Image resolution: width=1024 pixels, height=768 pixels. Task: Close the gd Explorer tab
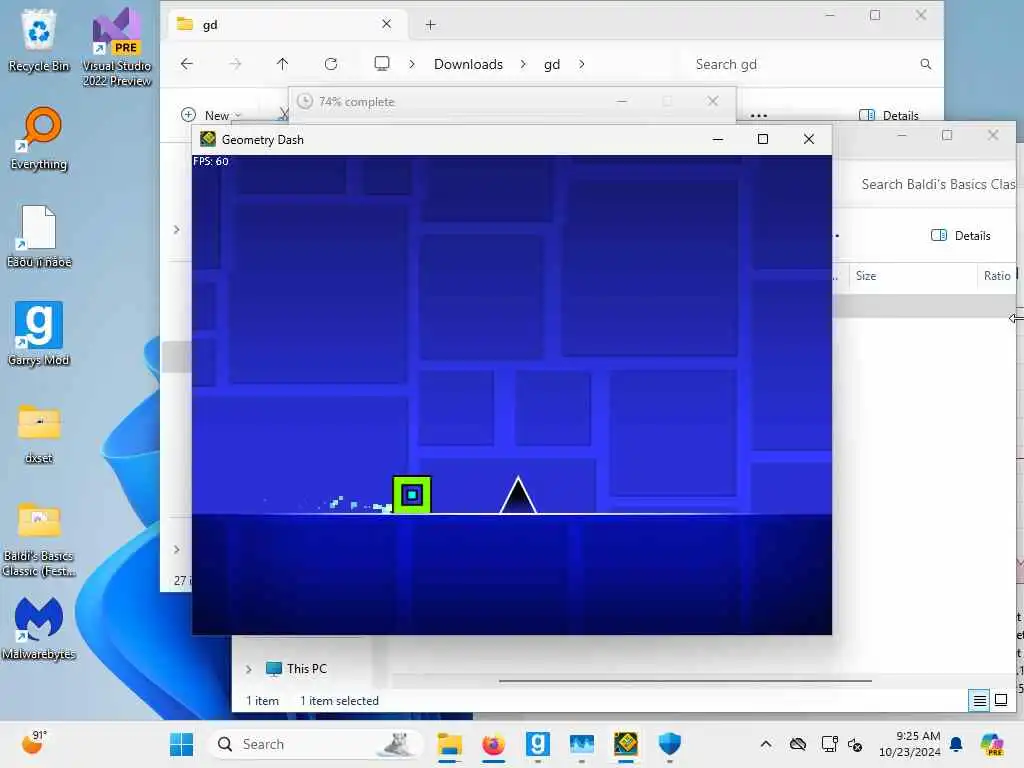(x=387, y=24)
